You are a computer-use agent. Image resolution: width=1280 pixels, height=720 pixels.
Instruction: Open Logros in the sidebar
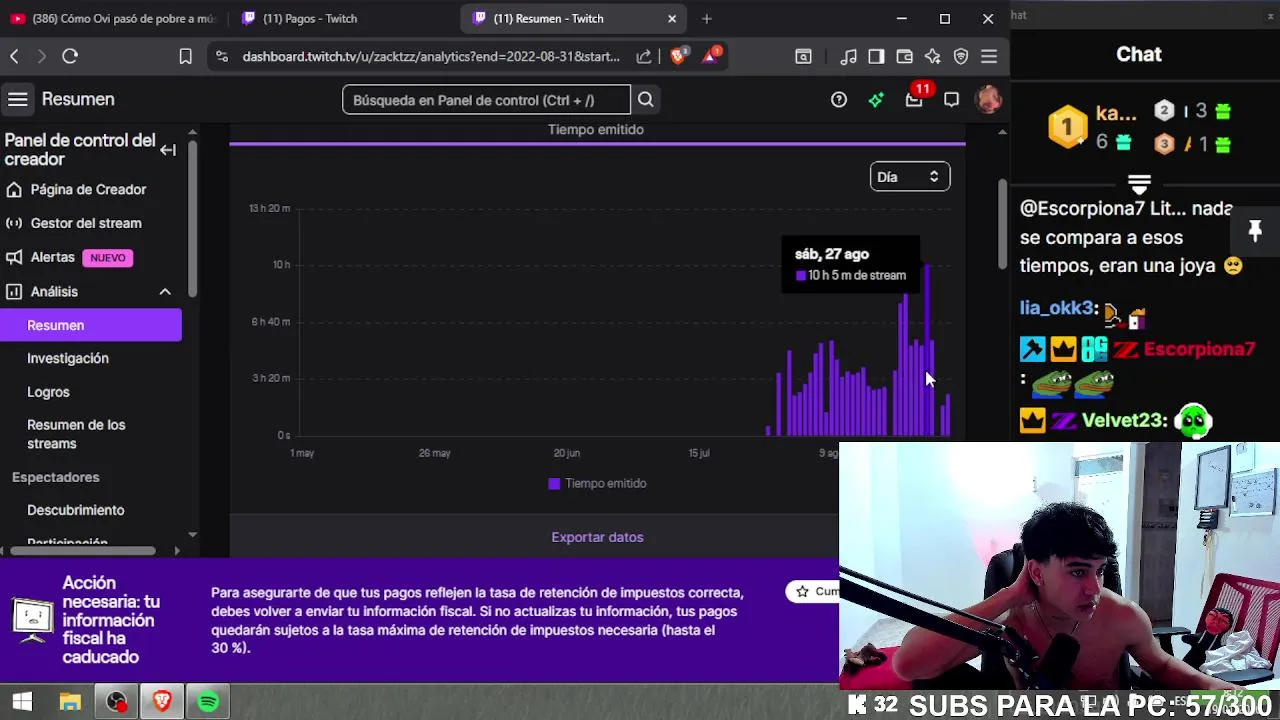click(48, 392)
